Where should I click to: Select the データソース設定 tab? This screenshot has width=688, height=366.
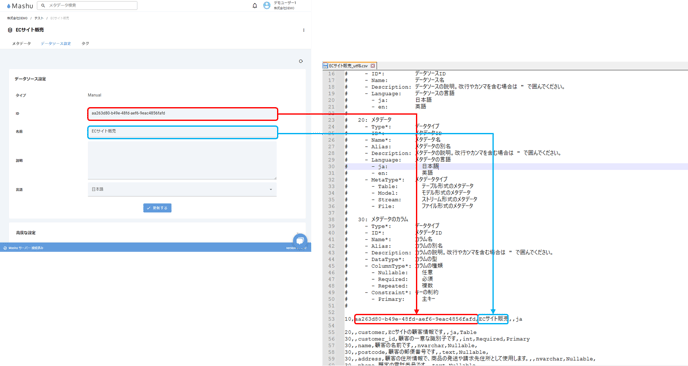[x=56, y=44]
